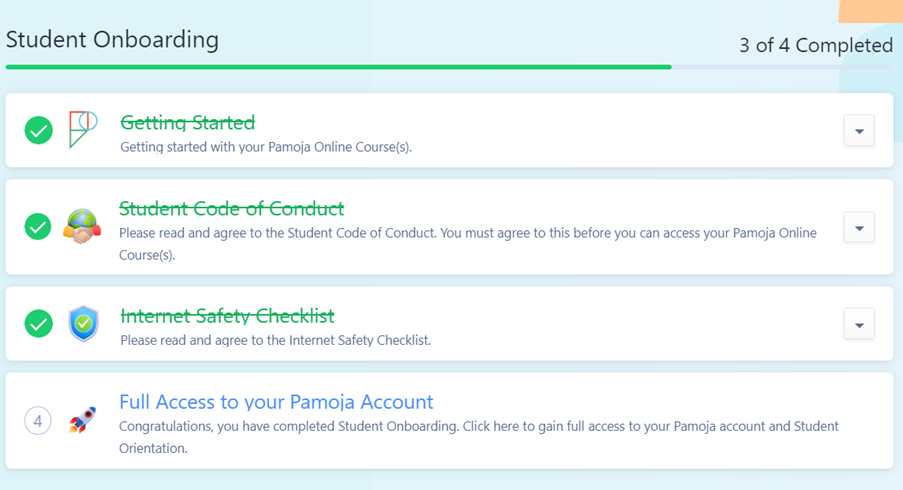This screenshot has width=903, height=490.
Task: Click green checkmark beside Internet Safety Checklist
Action: point(39,324)
